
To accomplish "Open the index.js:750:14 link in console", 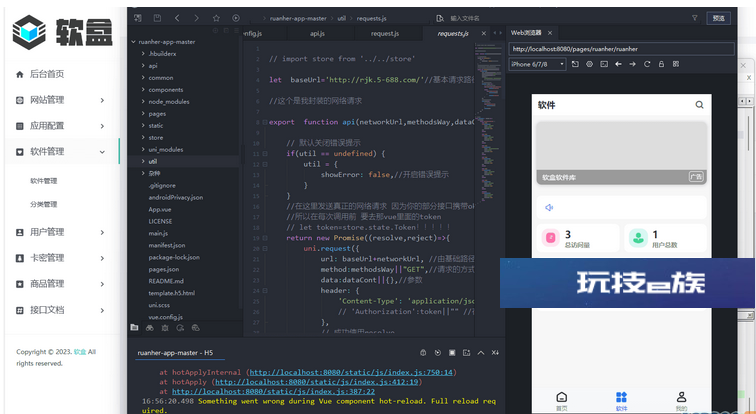I will (351, 373).
